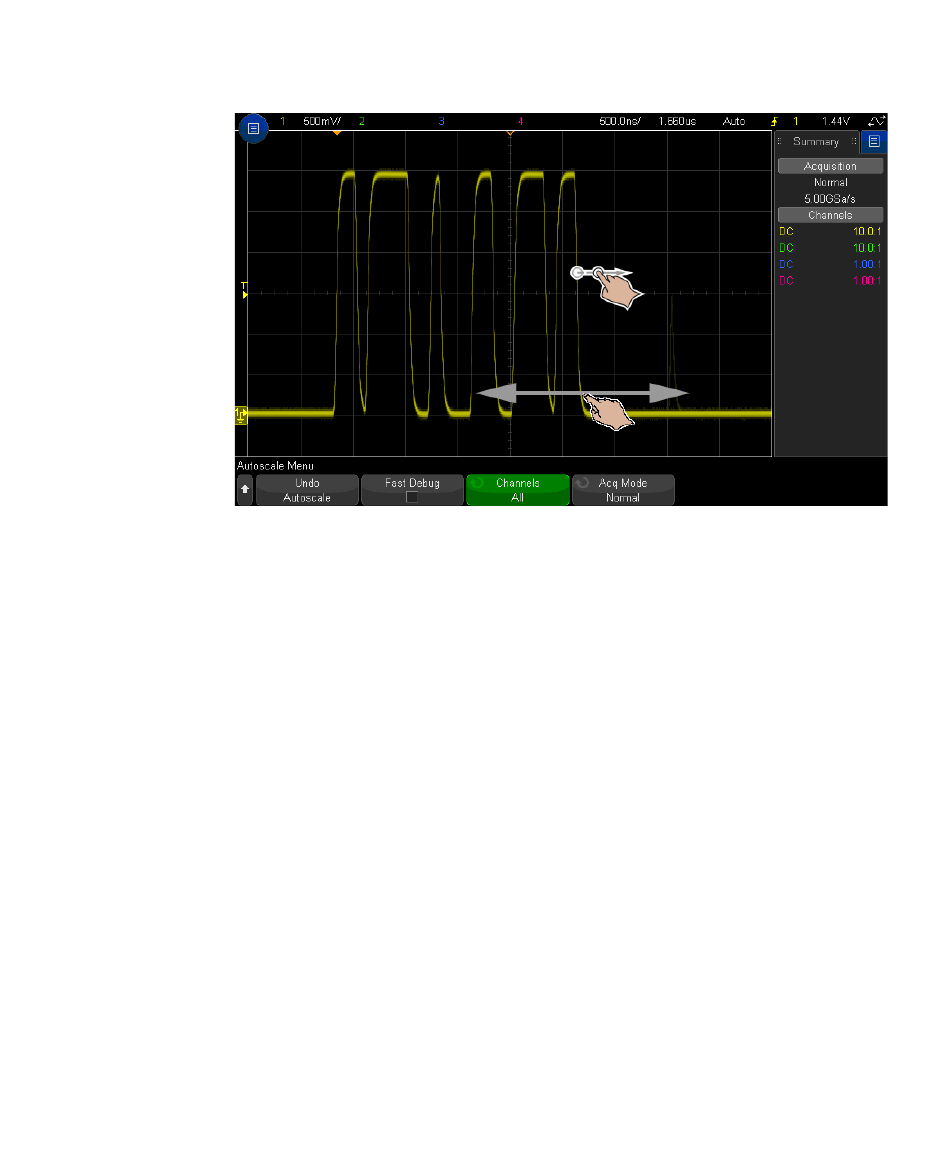Click the Auto trigger mode label
The height and width of the screenshot is (1165, 950).
click(734, 121)
